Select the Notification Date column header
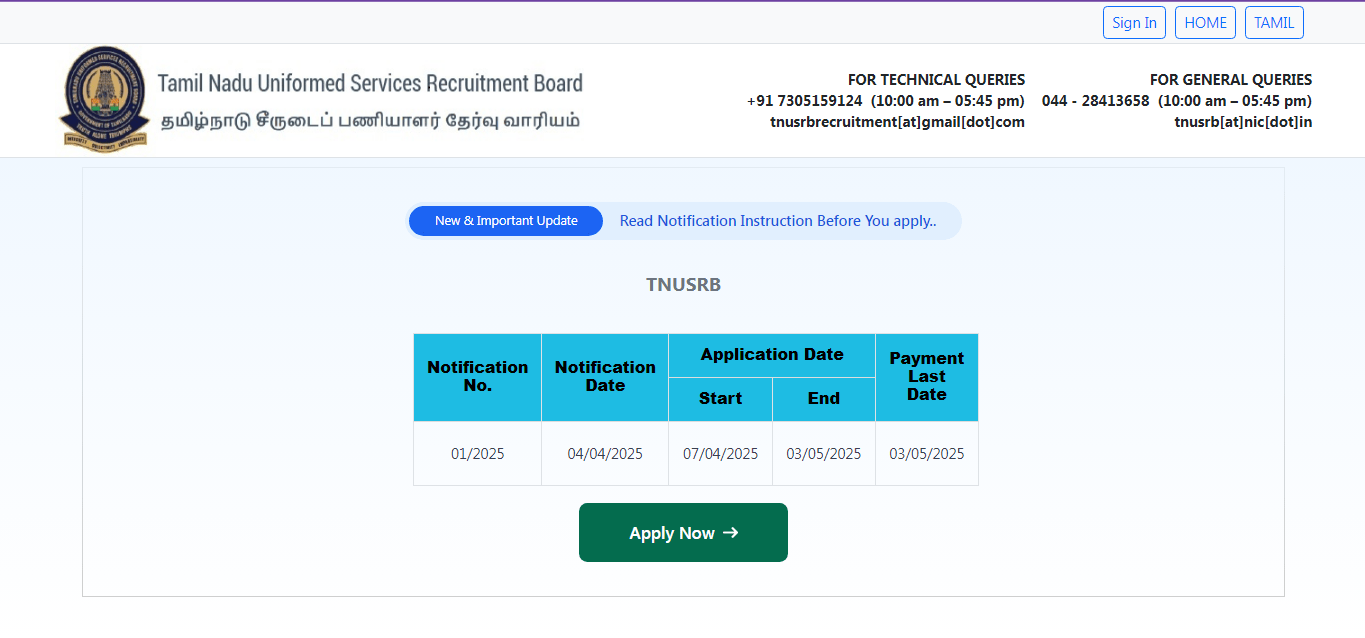The image size is (1365, 638). pyautogui.click(x=605, y=377)
